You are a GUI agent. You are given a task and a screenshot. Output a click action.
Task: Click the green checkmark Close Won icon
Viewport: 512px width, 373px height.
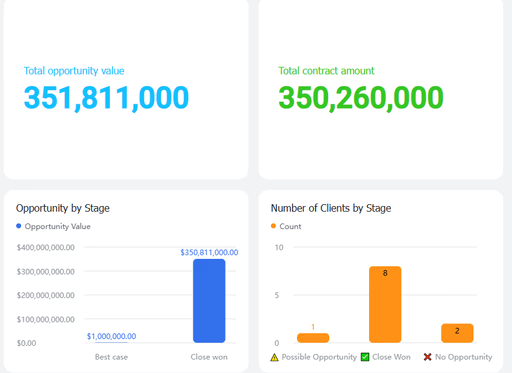[x=365, y=357]
